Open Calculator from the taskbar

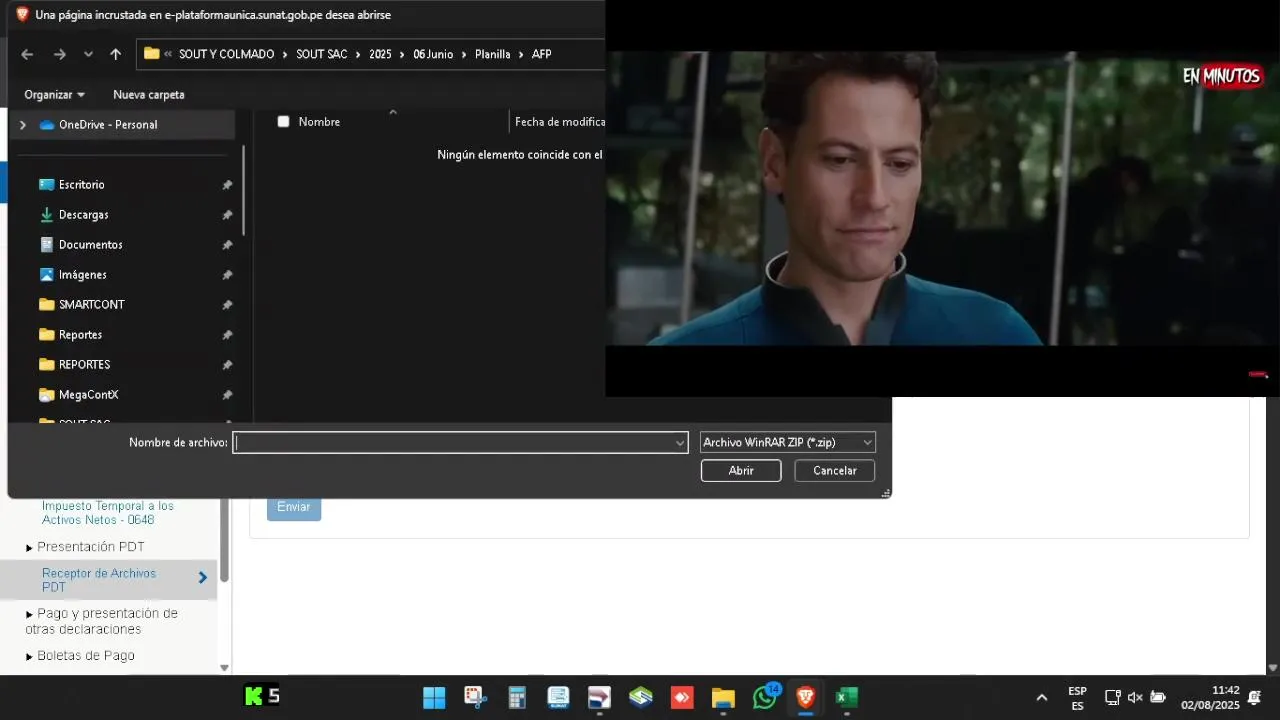tap(517, 697)
